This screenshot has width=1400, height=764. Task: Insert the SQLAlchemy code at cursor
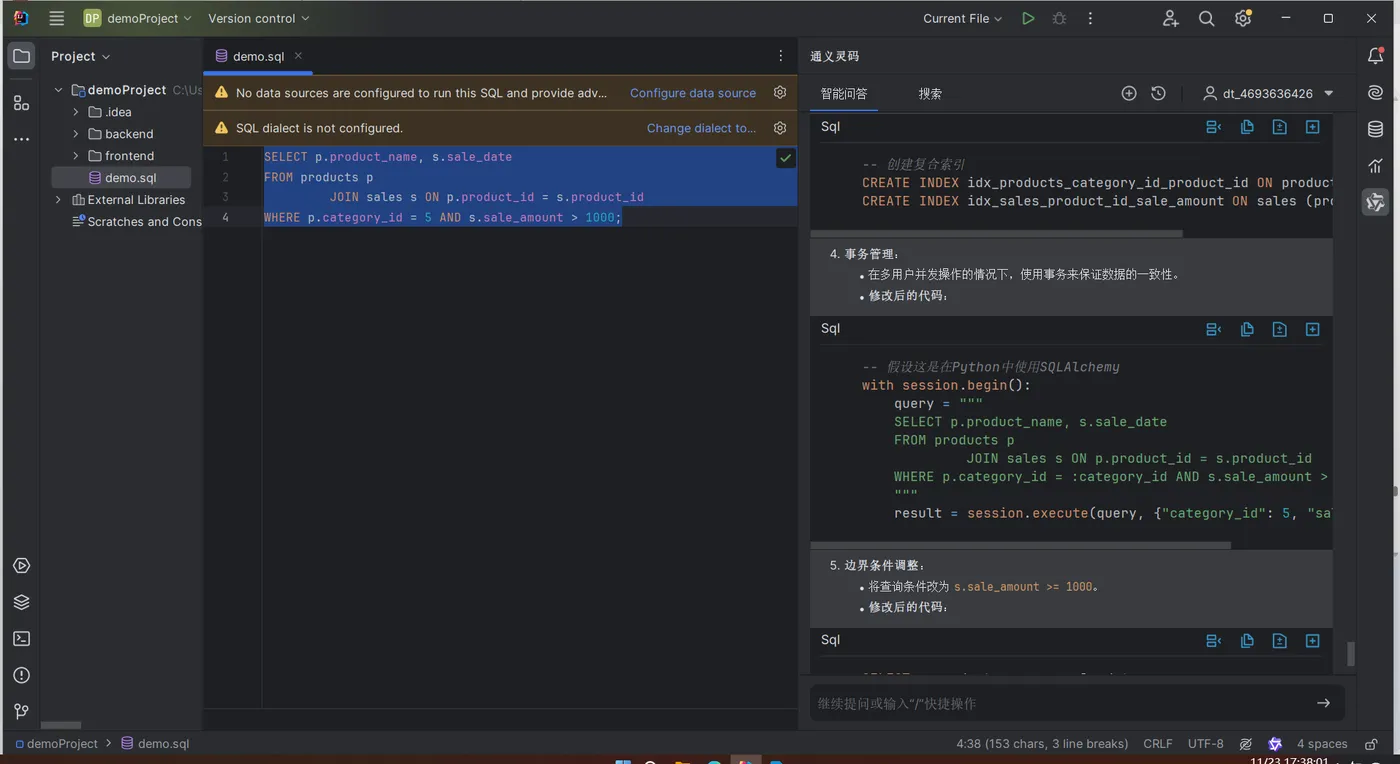1214,329
